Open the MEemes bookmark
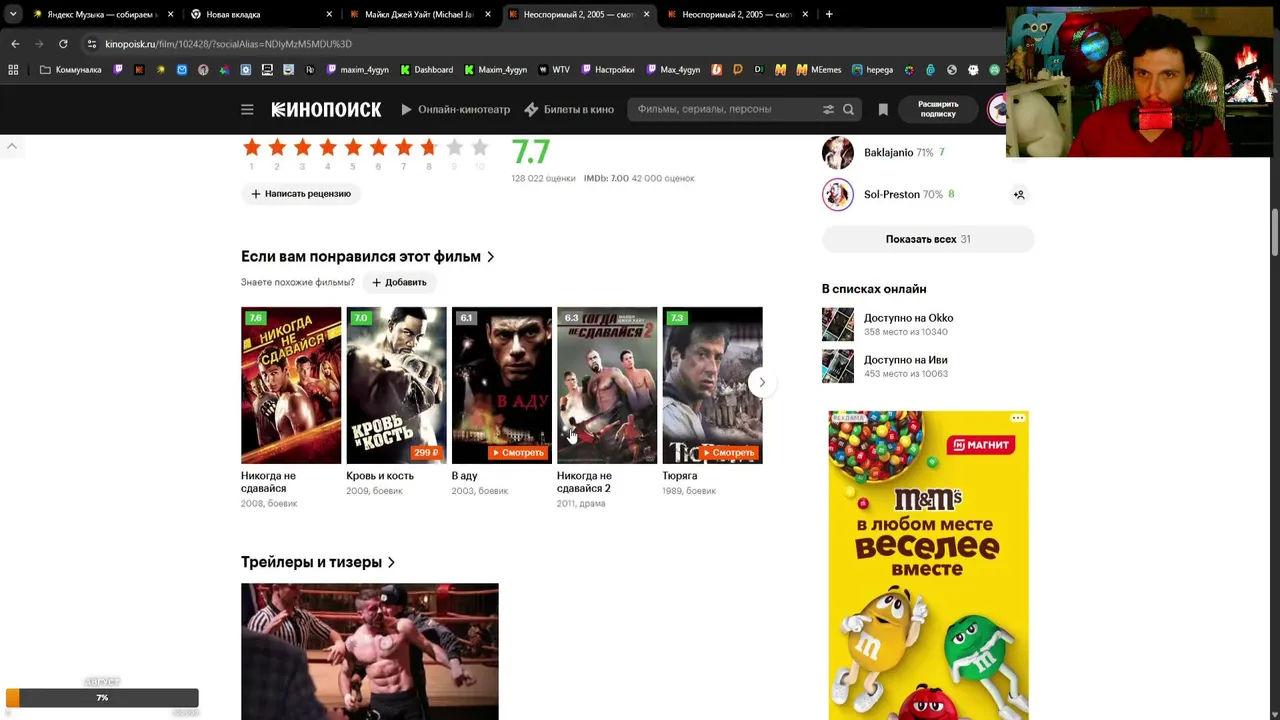 (819, 70)
